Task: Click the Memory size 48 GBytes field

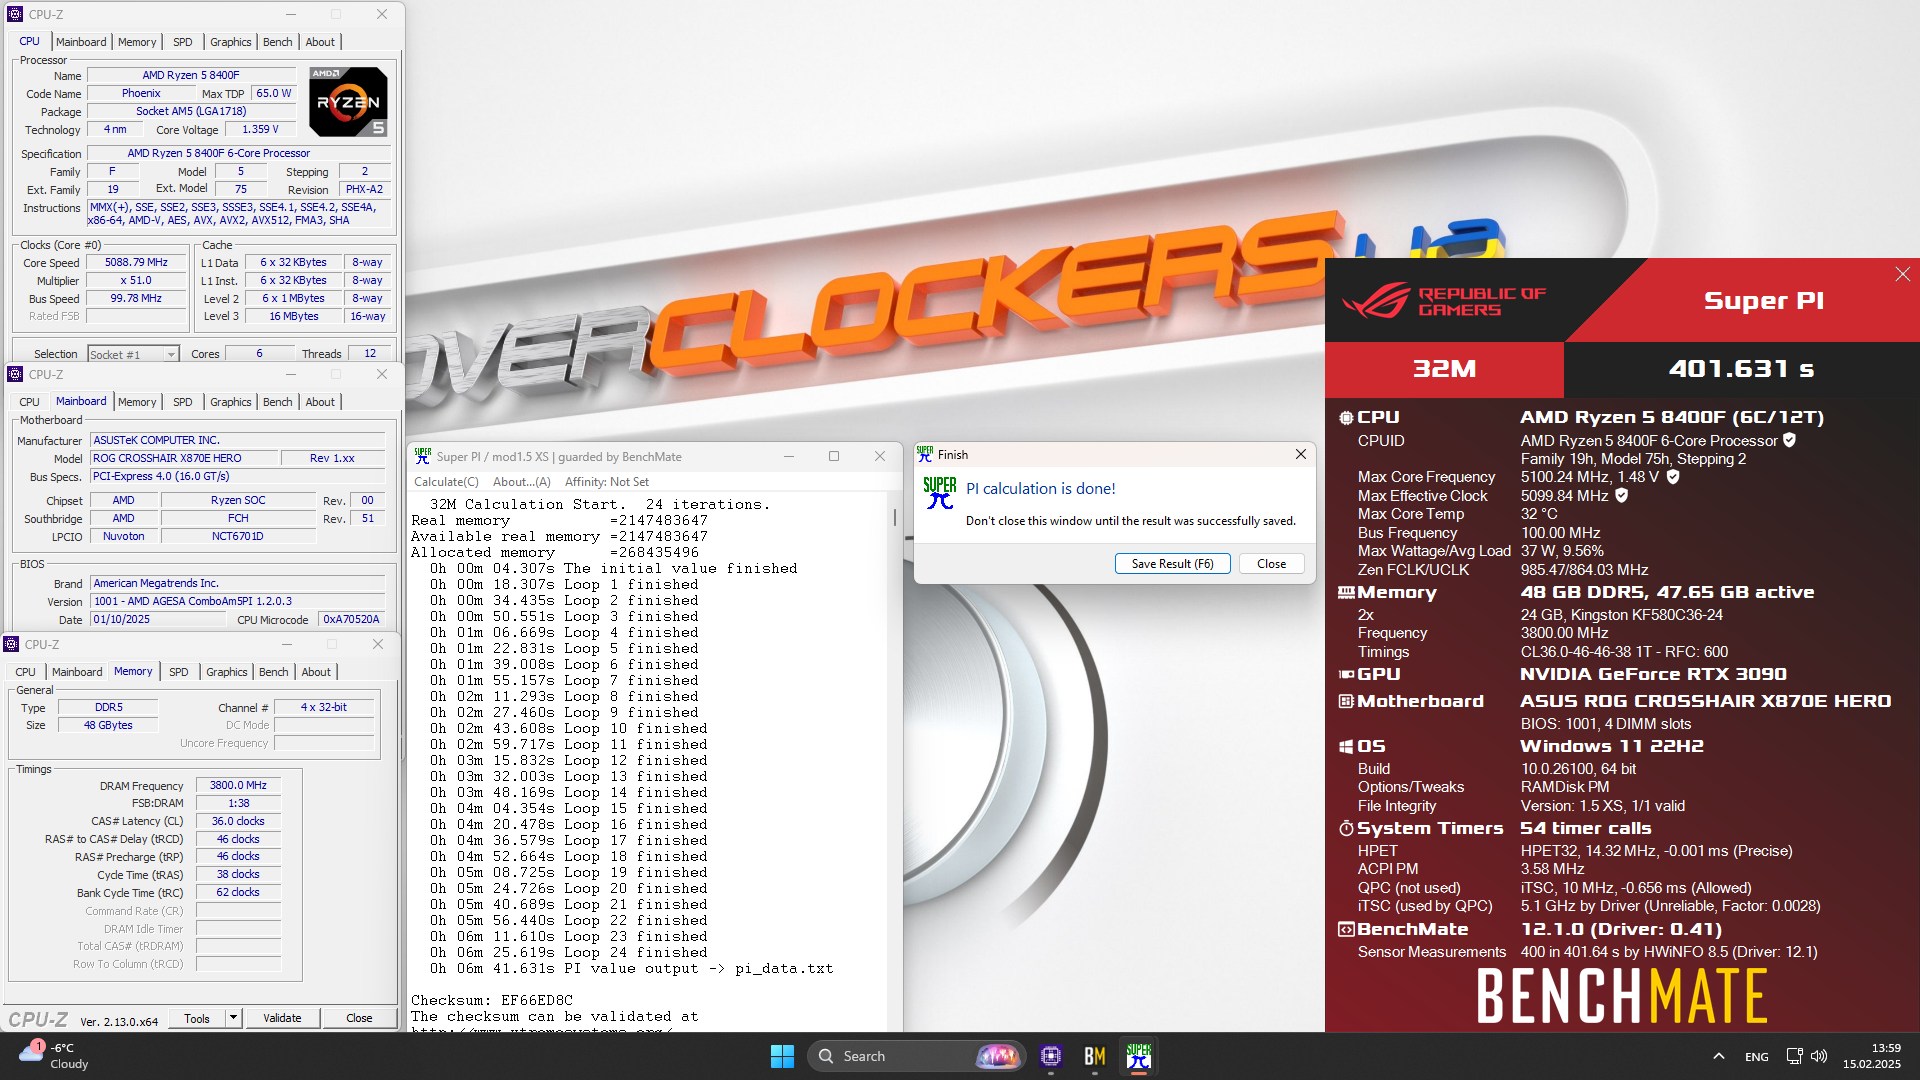Action: click(108, 726)
